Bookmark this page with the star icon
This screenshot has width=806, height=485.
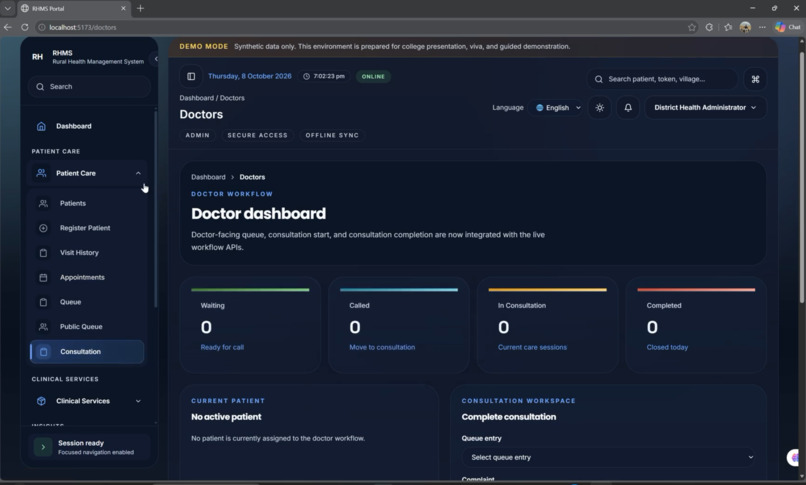coord(692,27)
